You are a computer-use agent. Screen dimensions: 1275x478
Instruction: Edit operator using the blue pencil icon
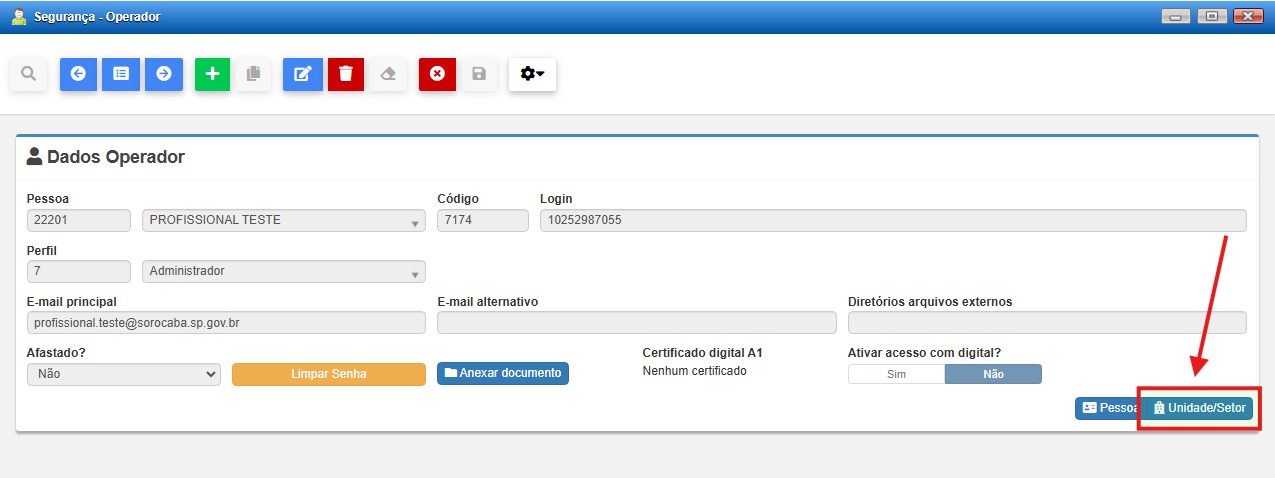pos(302,74)
